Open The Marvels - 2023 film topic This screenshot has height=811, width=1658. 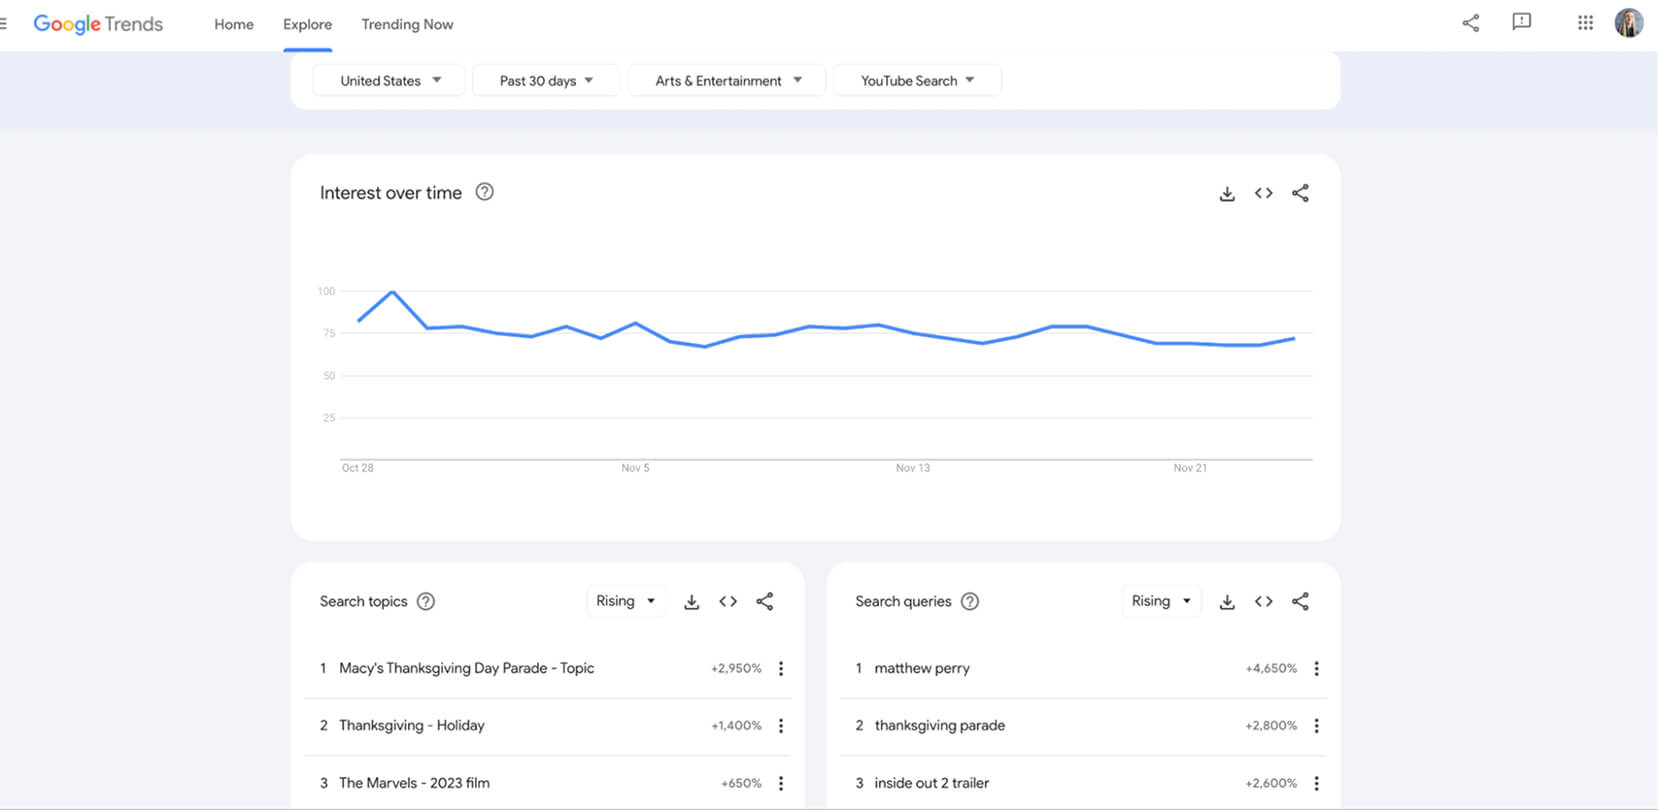coord(414,783)
